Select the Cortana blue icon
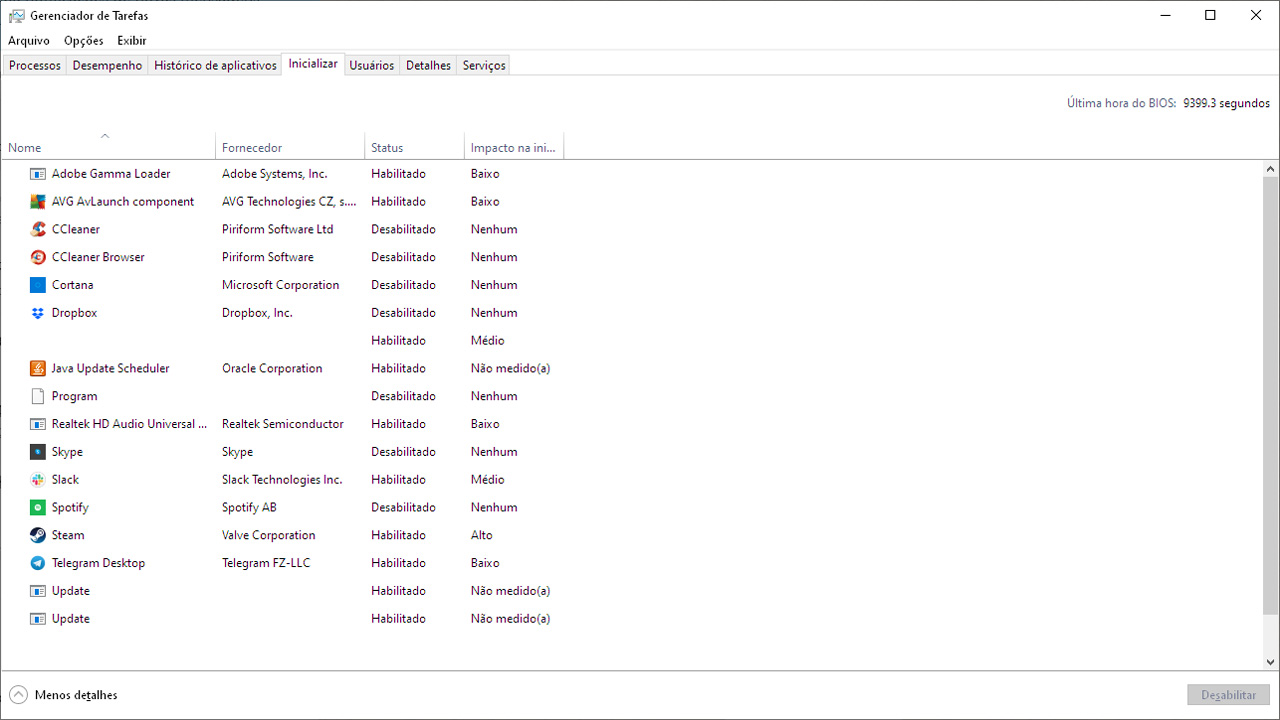Screen dimensions: 1280x720 point(38,285)
